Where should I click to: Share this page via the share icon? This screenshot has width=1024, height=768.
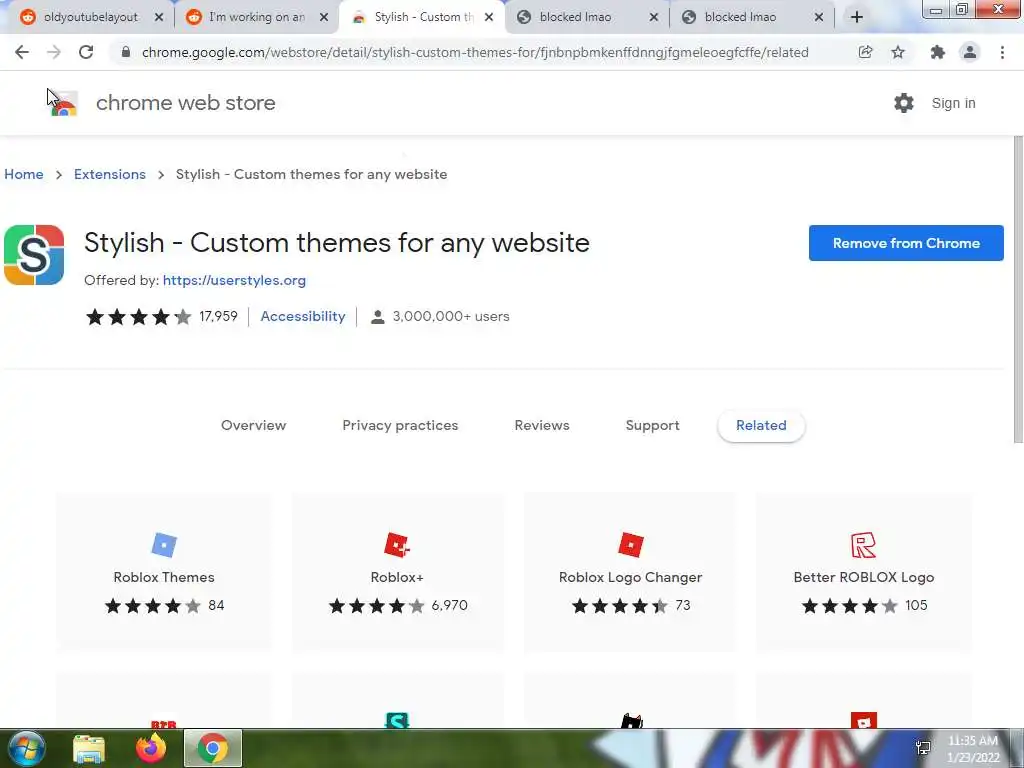coord(865,52)
